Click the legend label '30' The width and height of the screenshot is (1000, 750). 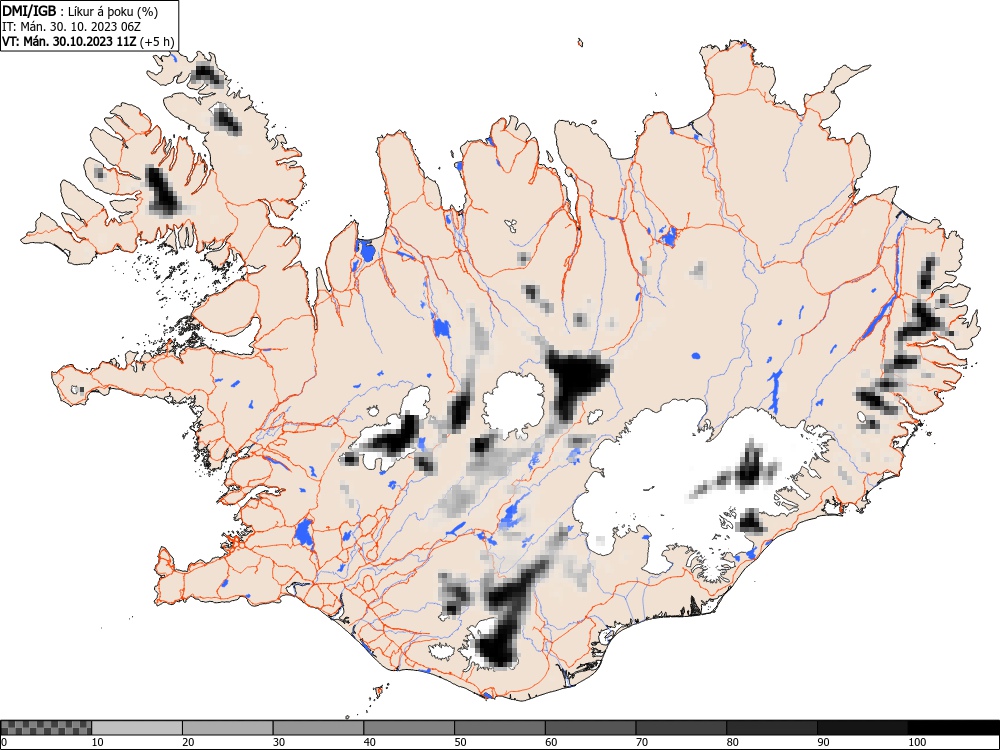click(279, 742)
